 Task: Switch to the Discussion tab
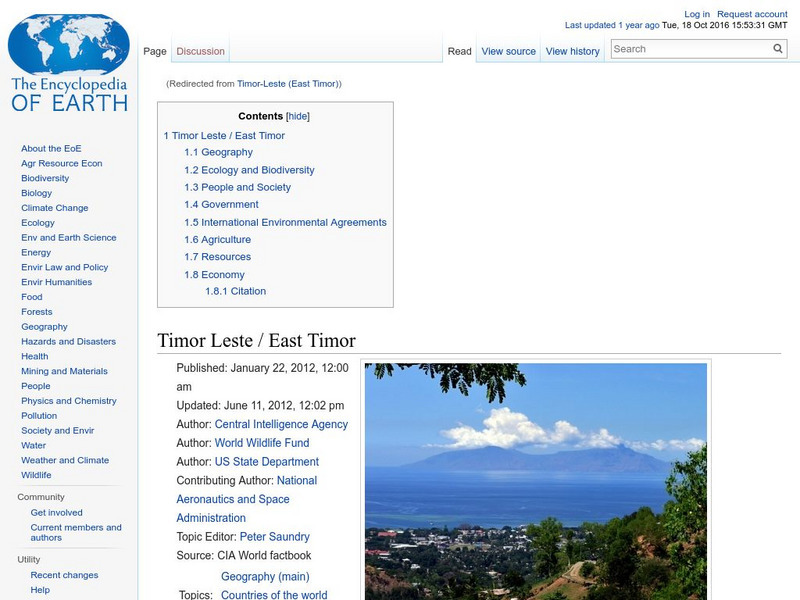[200, 50]
